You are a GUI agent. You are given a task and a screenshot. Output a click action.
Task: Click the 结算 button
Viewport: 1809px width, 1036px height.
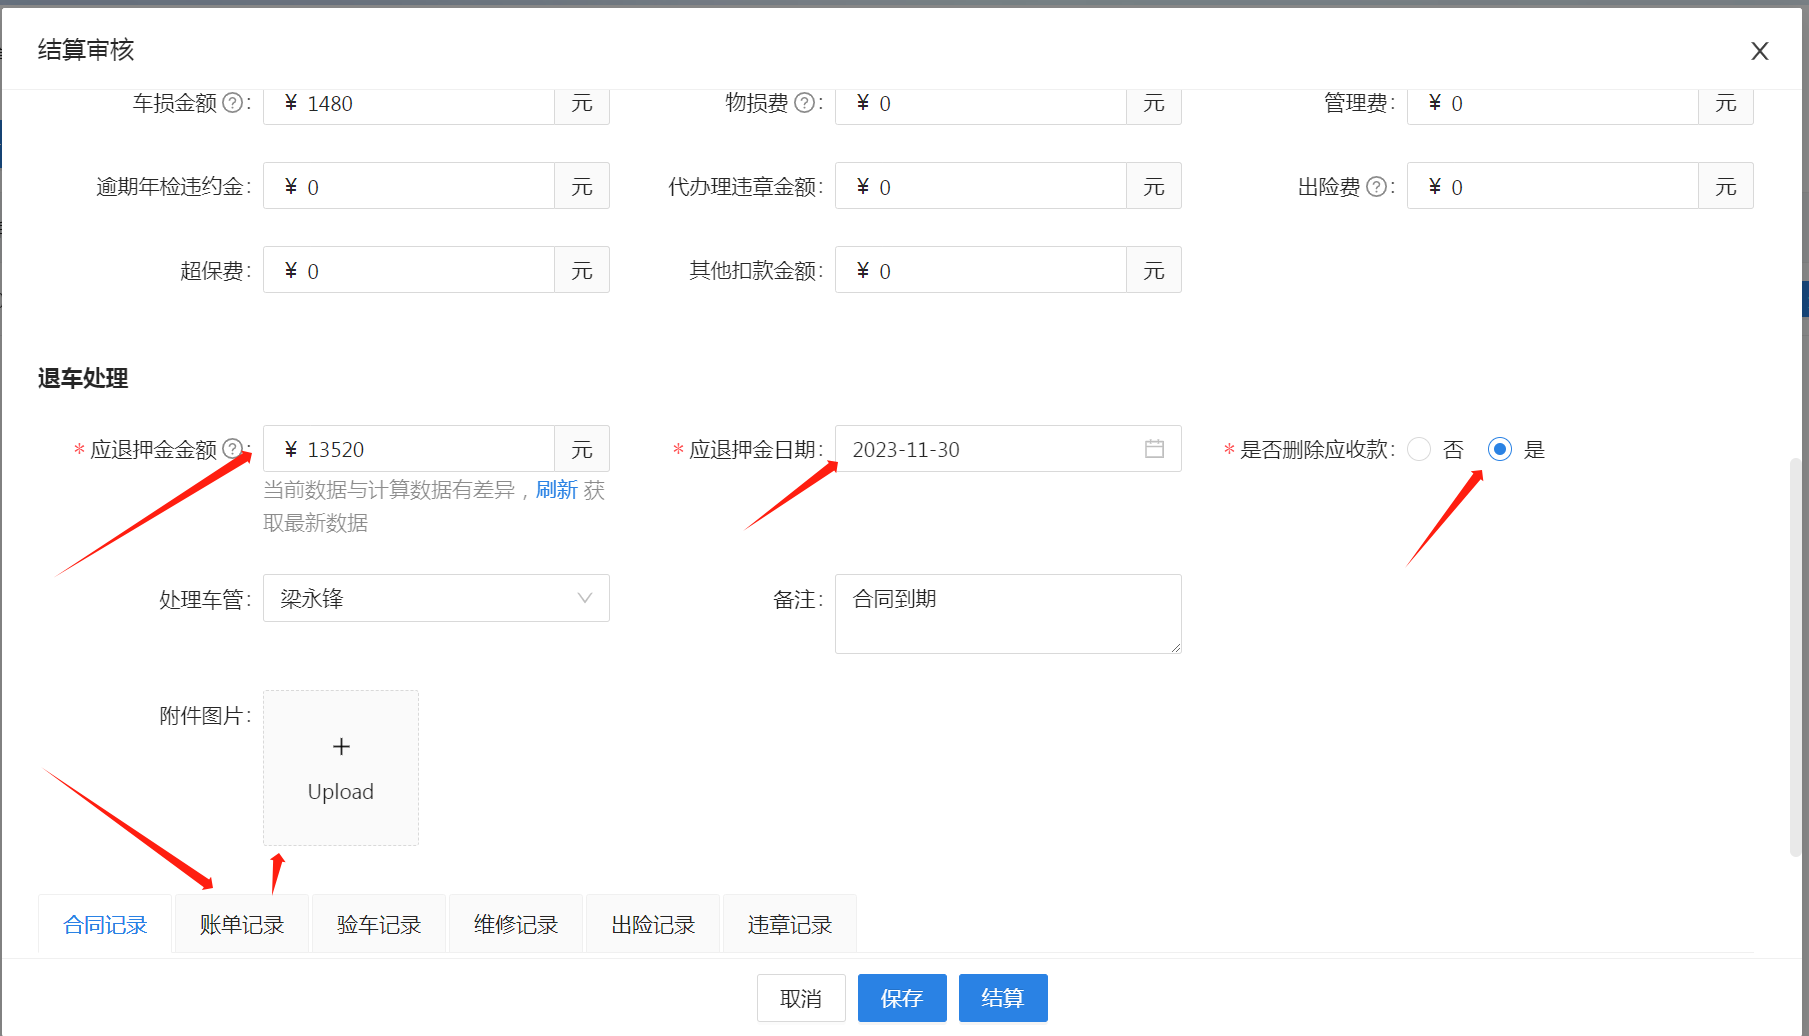click(1002, 998)
